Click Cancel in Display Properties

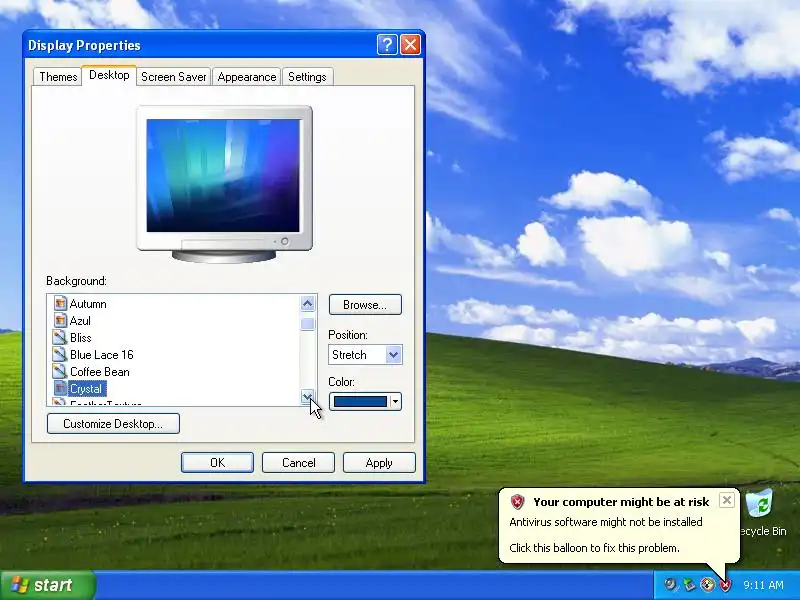click(x=298, y=463)
